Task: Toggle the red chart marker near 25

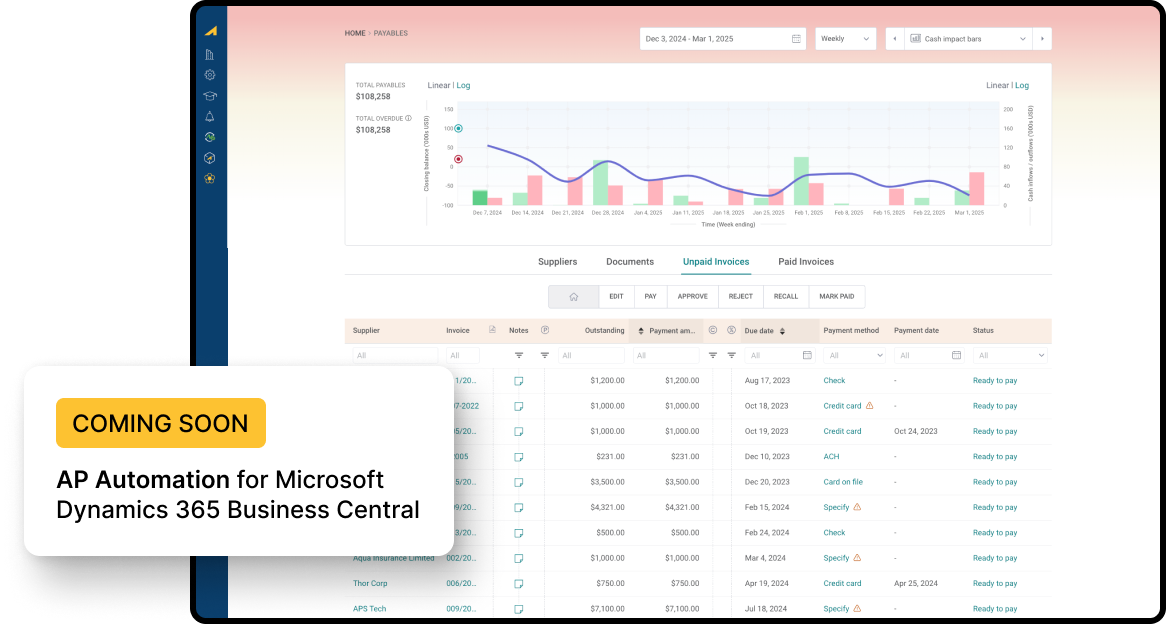Action: (x=458, y=159)
